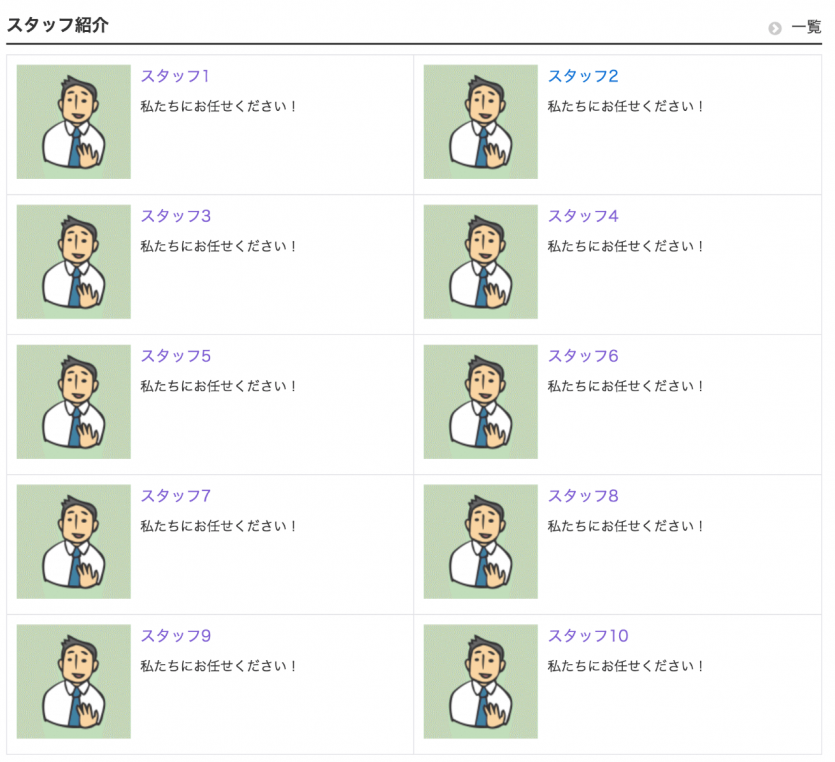
Task: Click the description text under スタッフ3
Action: 218,247
